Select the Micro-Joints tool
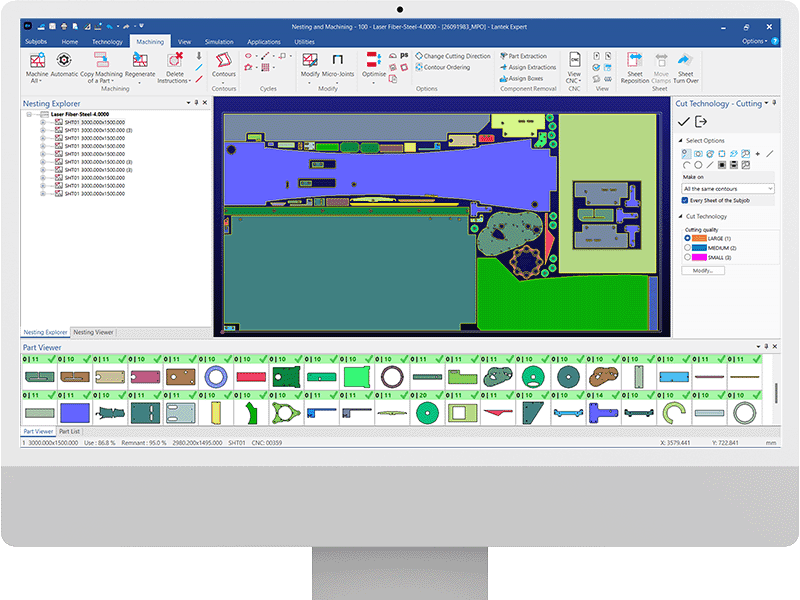800x600 pixels. point(338,62)
